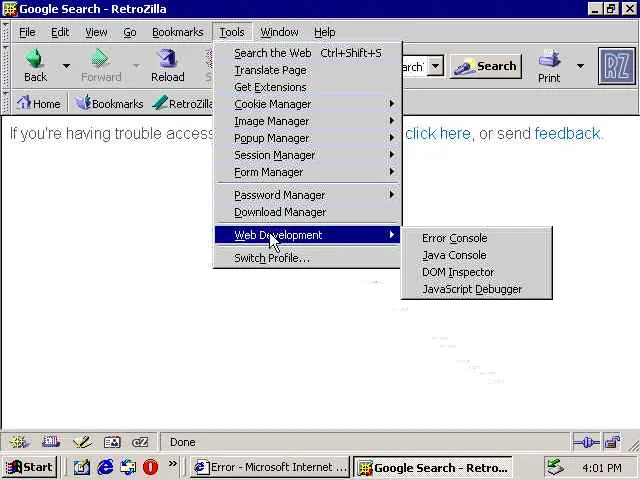Open the Back history dropdown arrow
Screen dimensions: 640x480
(66, 66)
